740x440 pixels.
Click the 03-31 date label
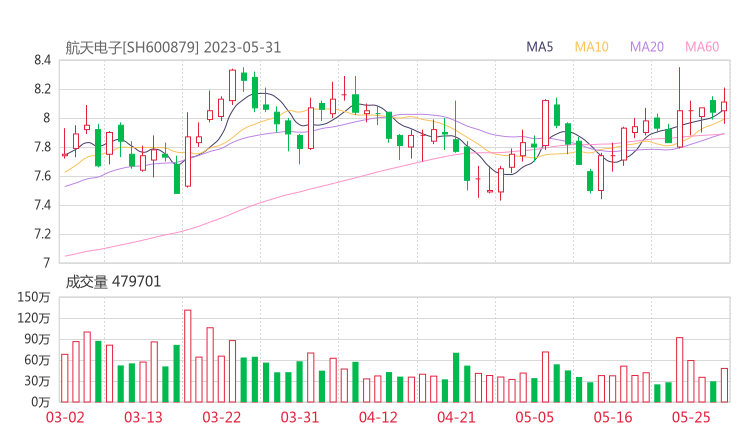300,417
